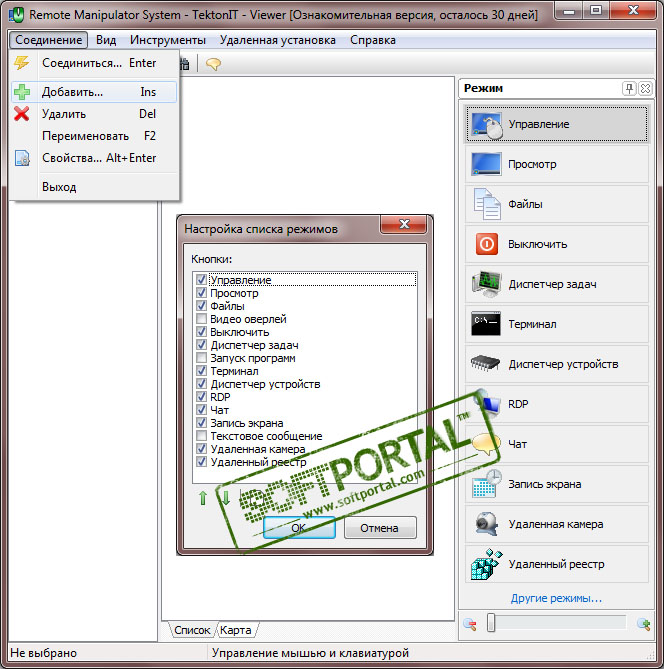This screenshot has width=664, height=669.
Task: Choose Выход from the menu
Action: [x=94, y=187]
